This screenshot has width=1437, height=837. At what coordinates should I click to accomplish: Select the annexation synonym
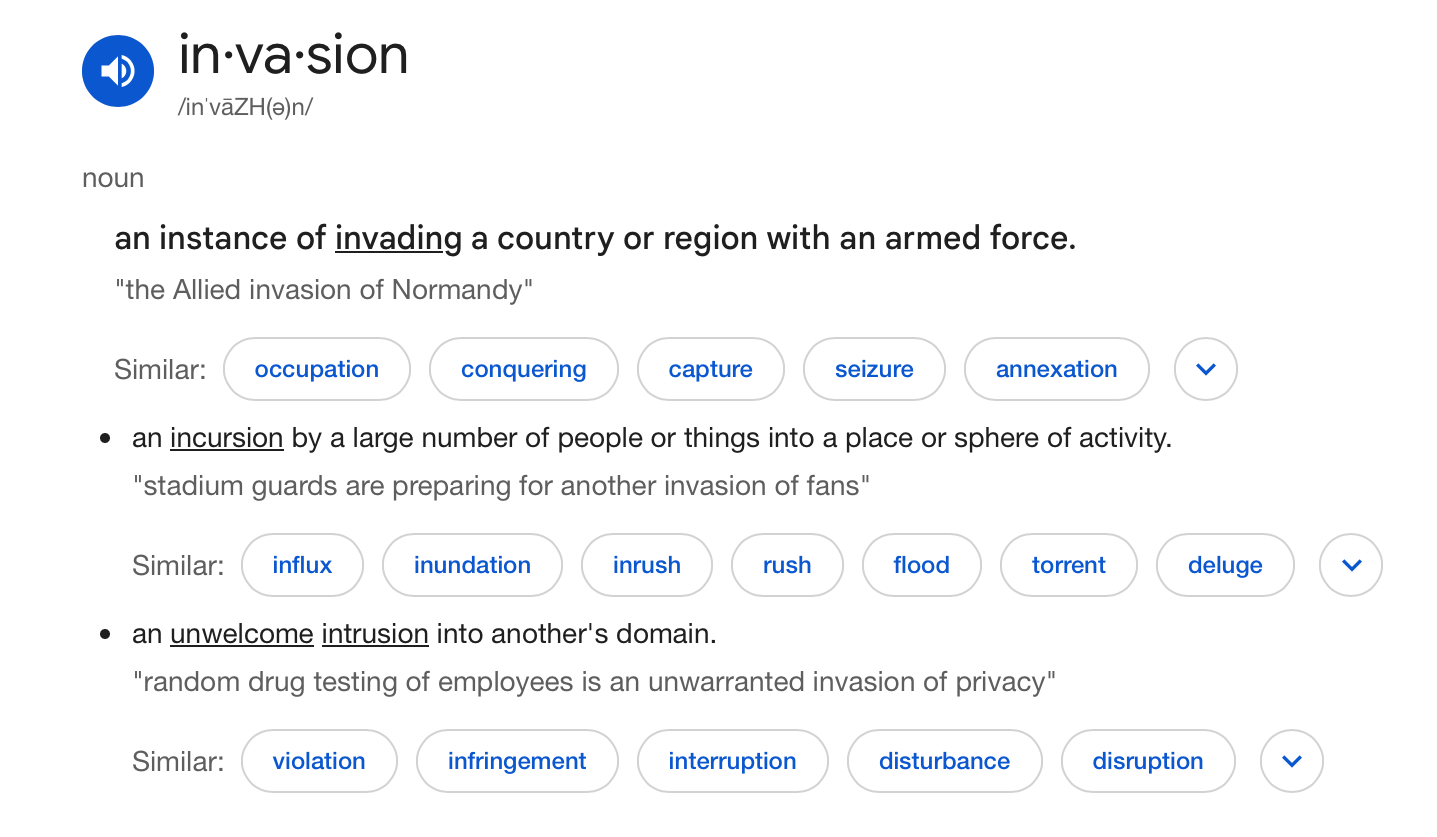point(1056,369)
